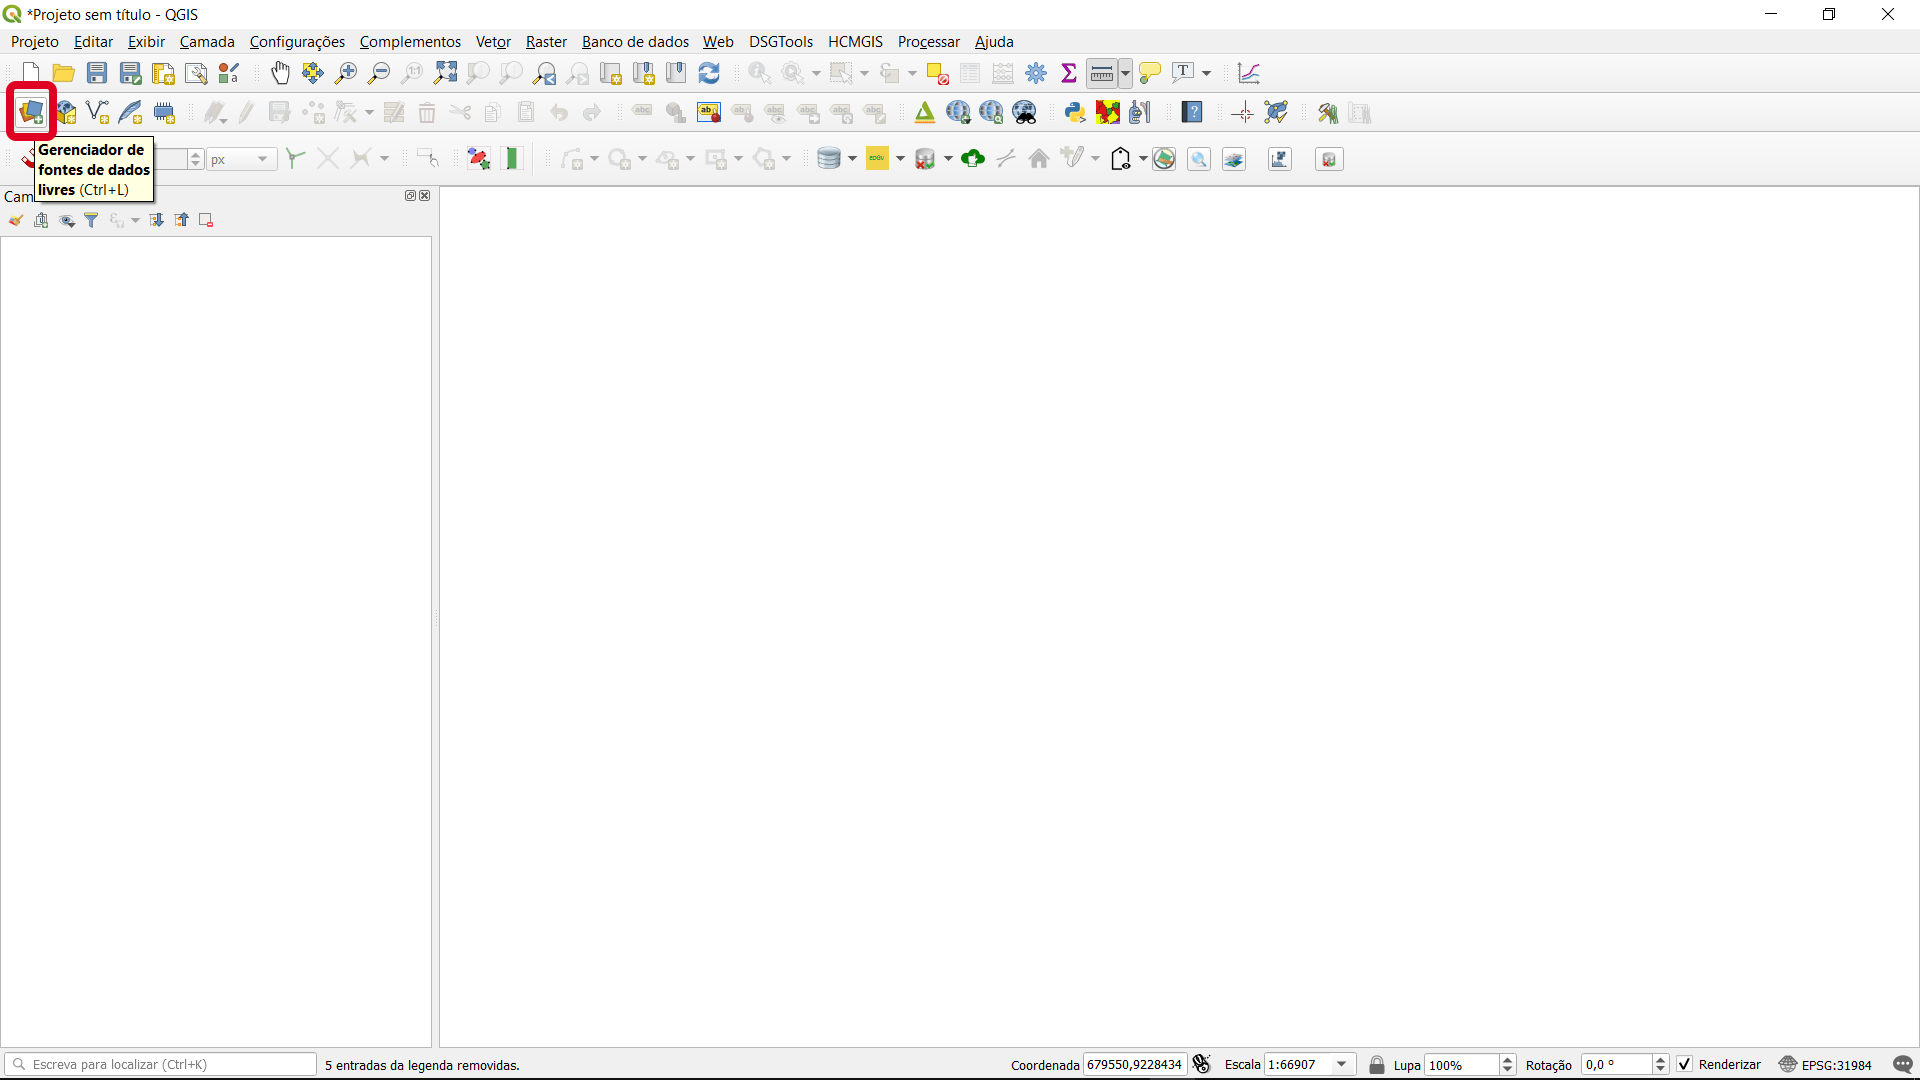Click the Zoom In magnifier tool
The height and width of the screenshot is (1080, 1920).
pos(346,73)
